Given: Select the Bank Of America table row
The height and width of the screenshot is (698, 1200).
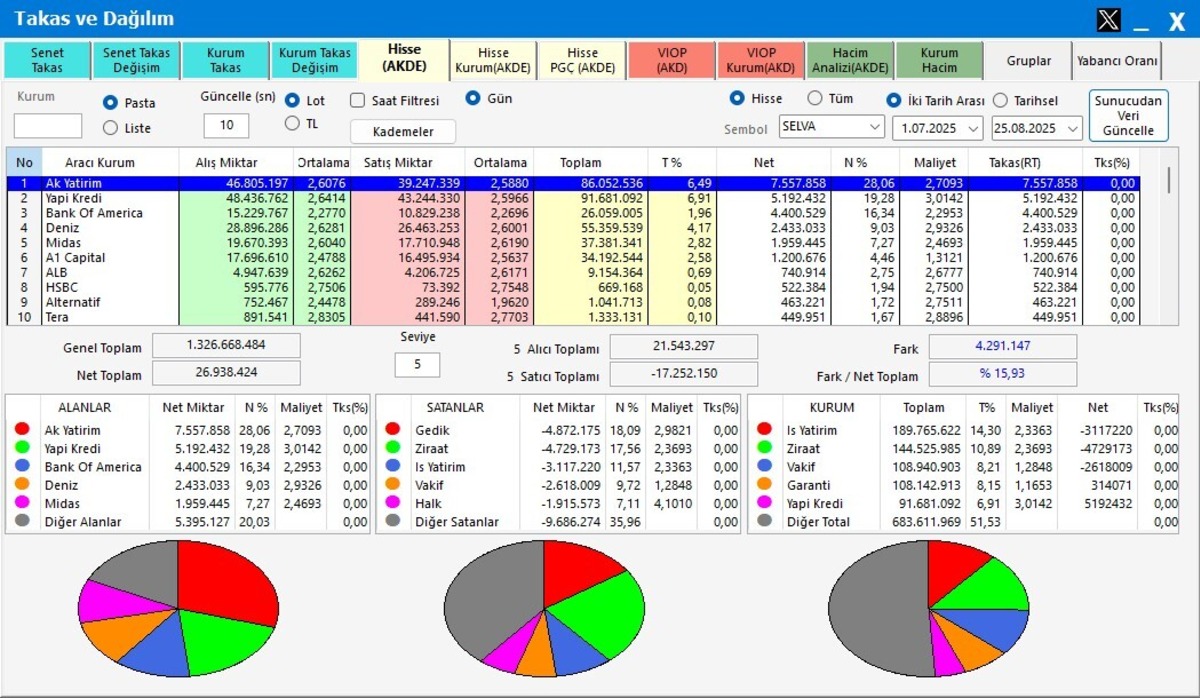Looking at the screenshot, I should pyautogui.click(x=574, y=213).
